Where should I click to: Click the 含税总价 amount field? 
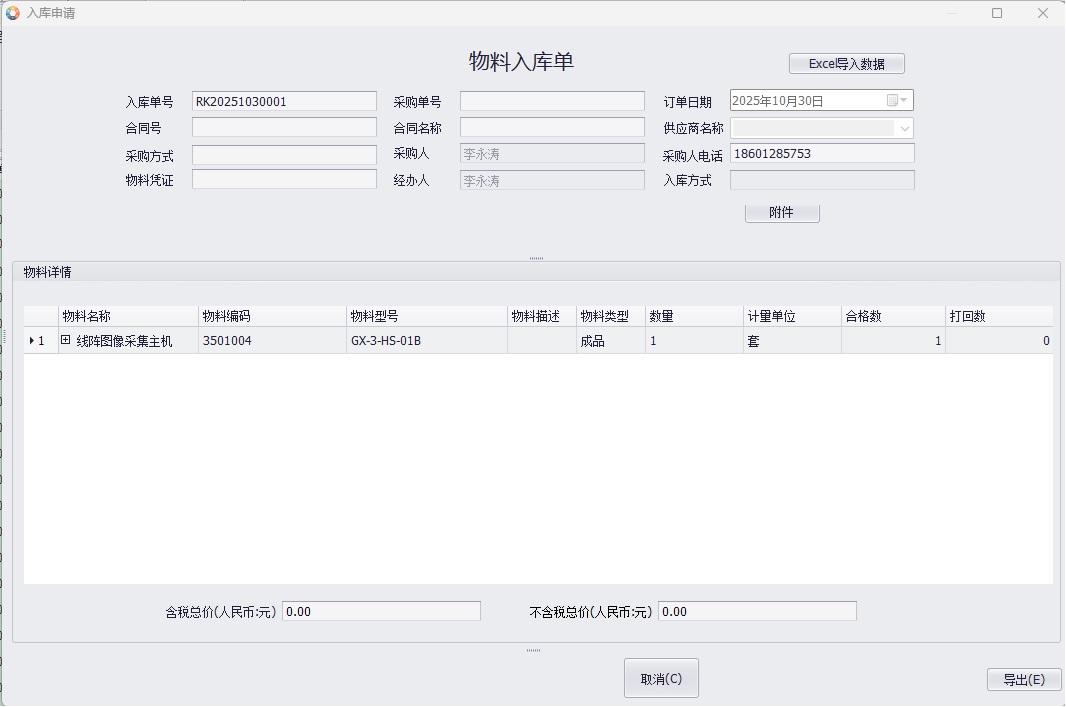click(381, 611)
